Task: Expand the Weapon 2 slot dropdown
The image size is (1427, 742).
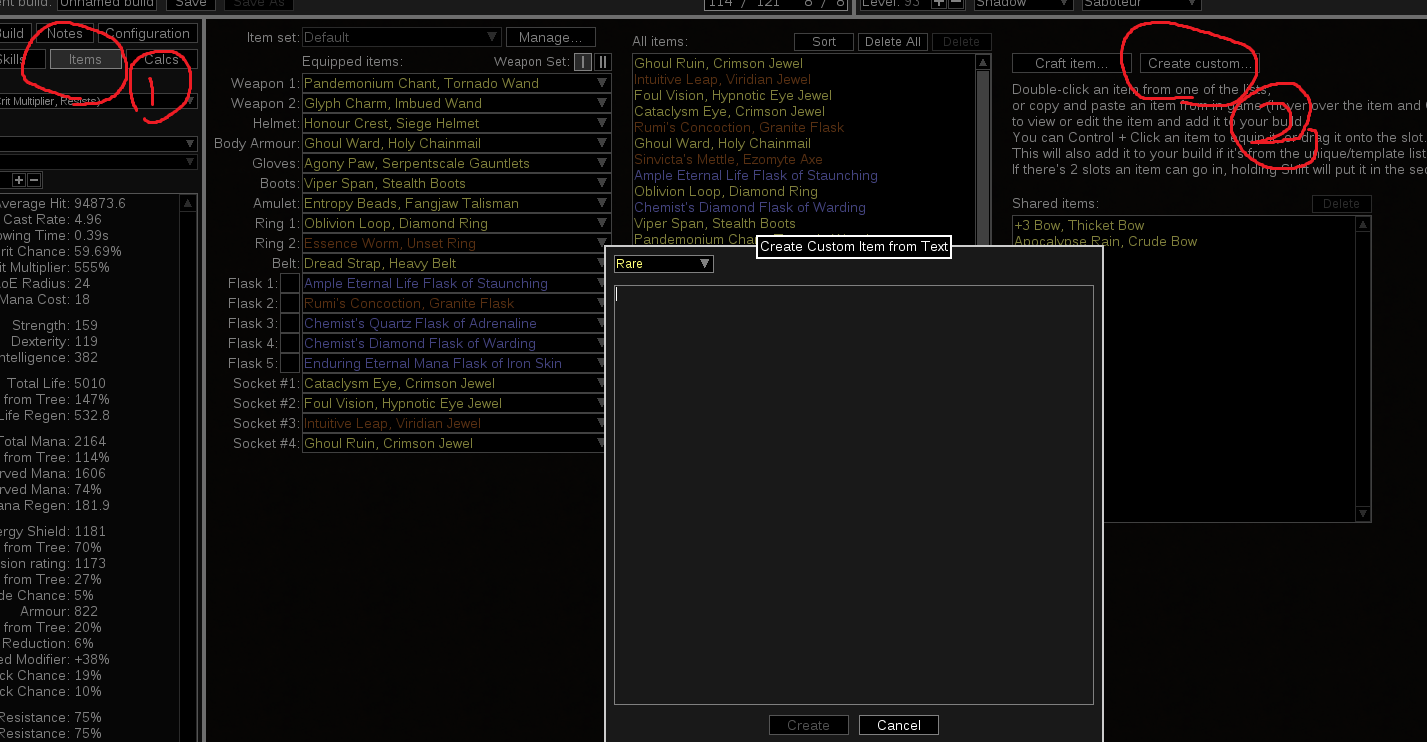Action: [x=456, y=103]
